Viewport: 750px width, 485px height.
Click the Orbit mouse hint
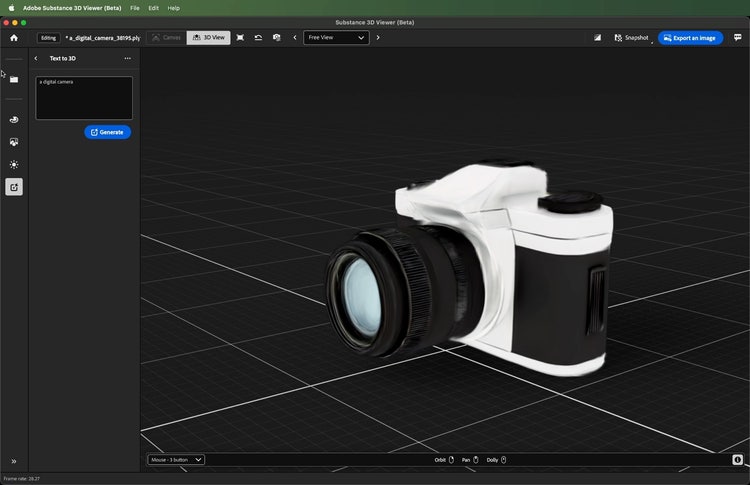click(444, 460)
